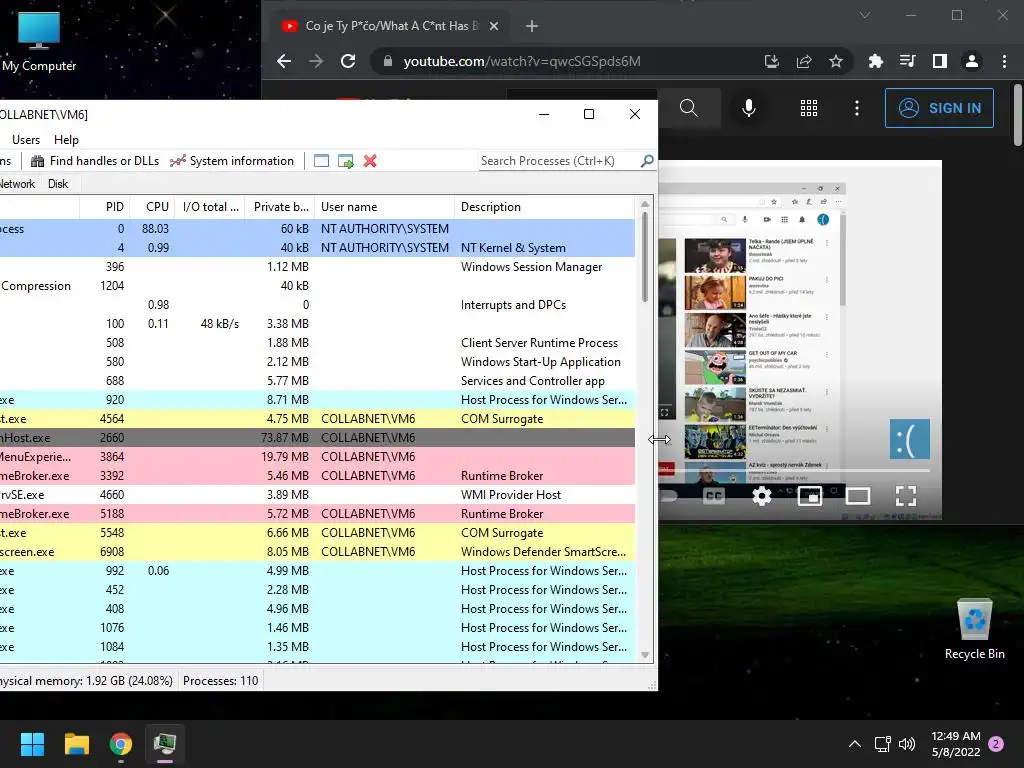Sort by PID column header
The image size is (1024, 768).
(104, 207)
